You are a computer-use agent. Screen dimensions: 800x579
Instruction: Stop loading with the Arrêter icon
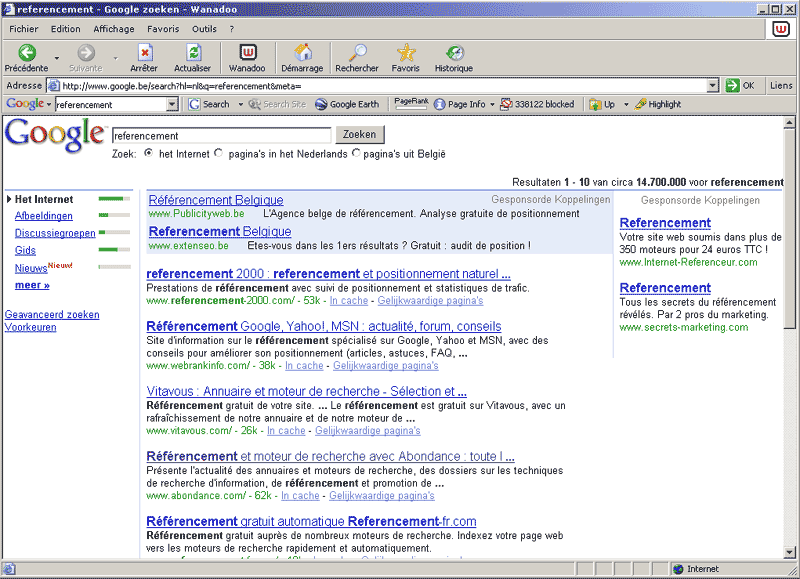click(x=145, y=53)
